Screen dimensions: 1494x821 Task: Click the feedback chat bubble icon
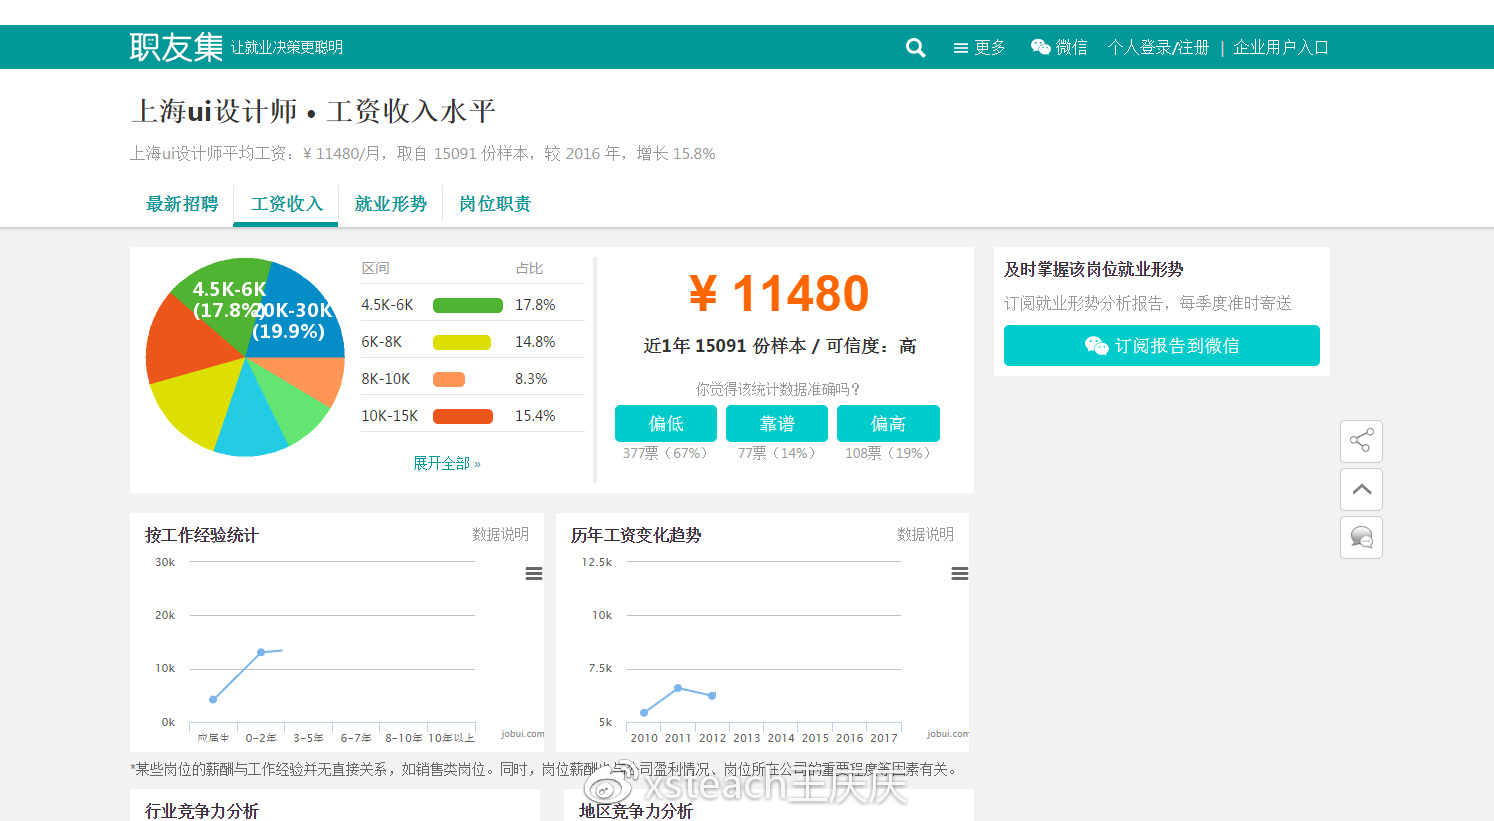pos(1361,537)
